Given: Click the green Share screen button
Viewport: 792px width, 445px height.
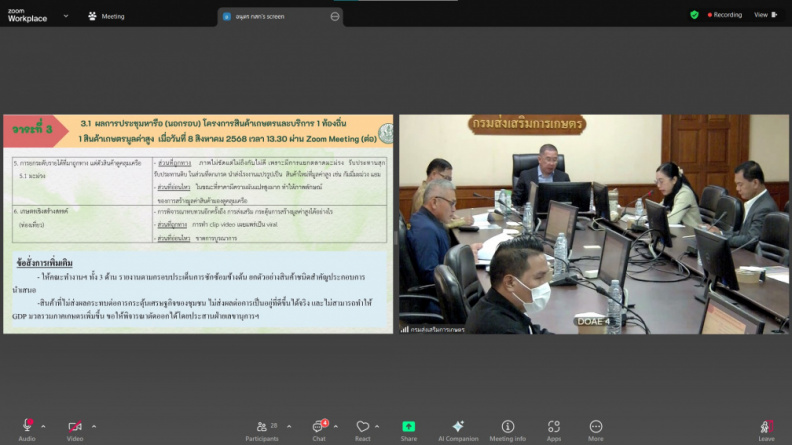Looking at the screenshot, I should pyautogui.click(x=409, y=430).
